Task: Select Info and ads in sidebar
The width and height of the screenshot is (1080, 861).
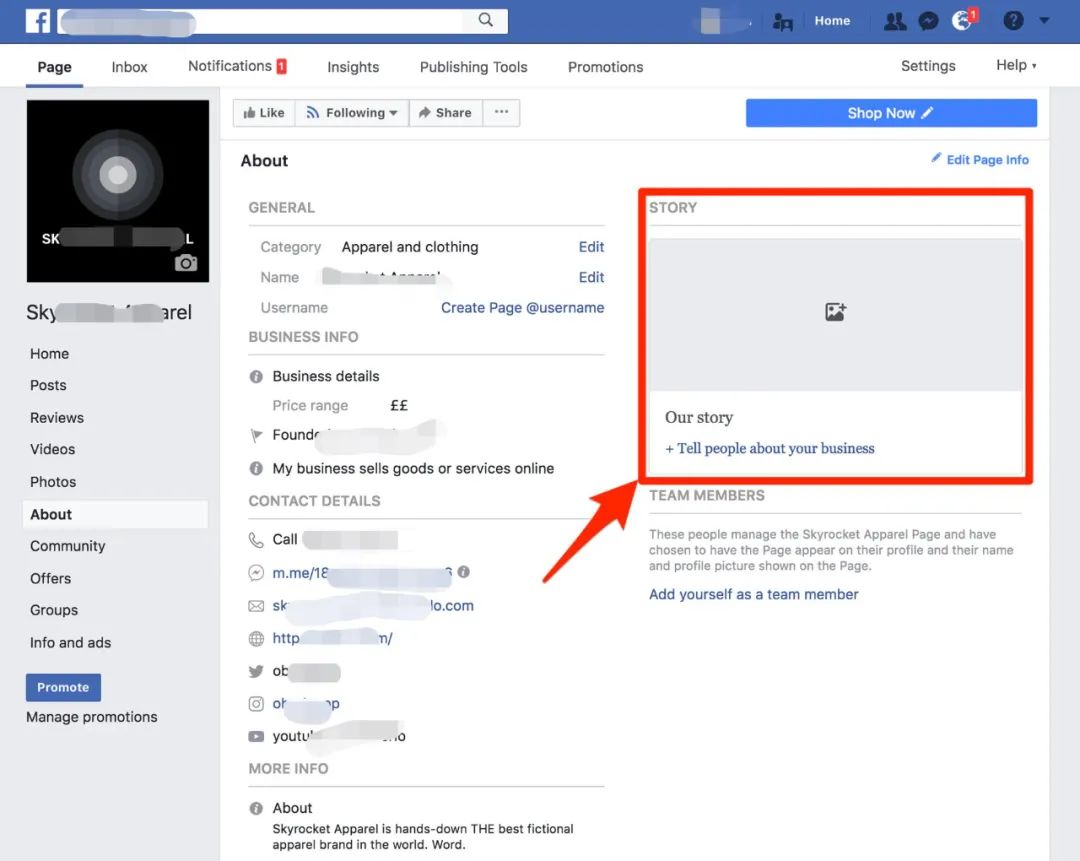Action: coord(70,642)
